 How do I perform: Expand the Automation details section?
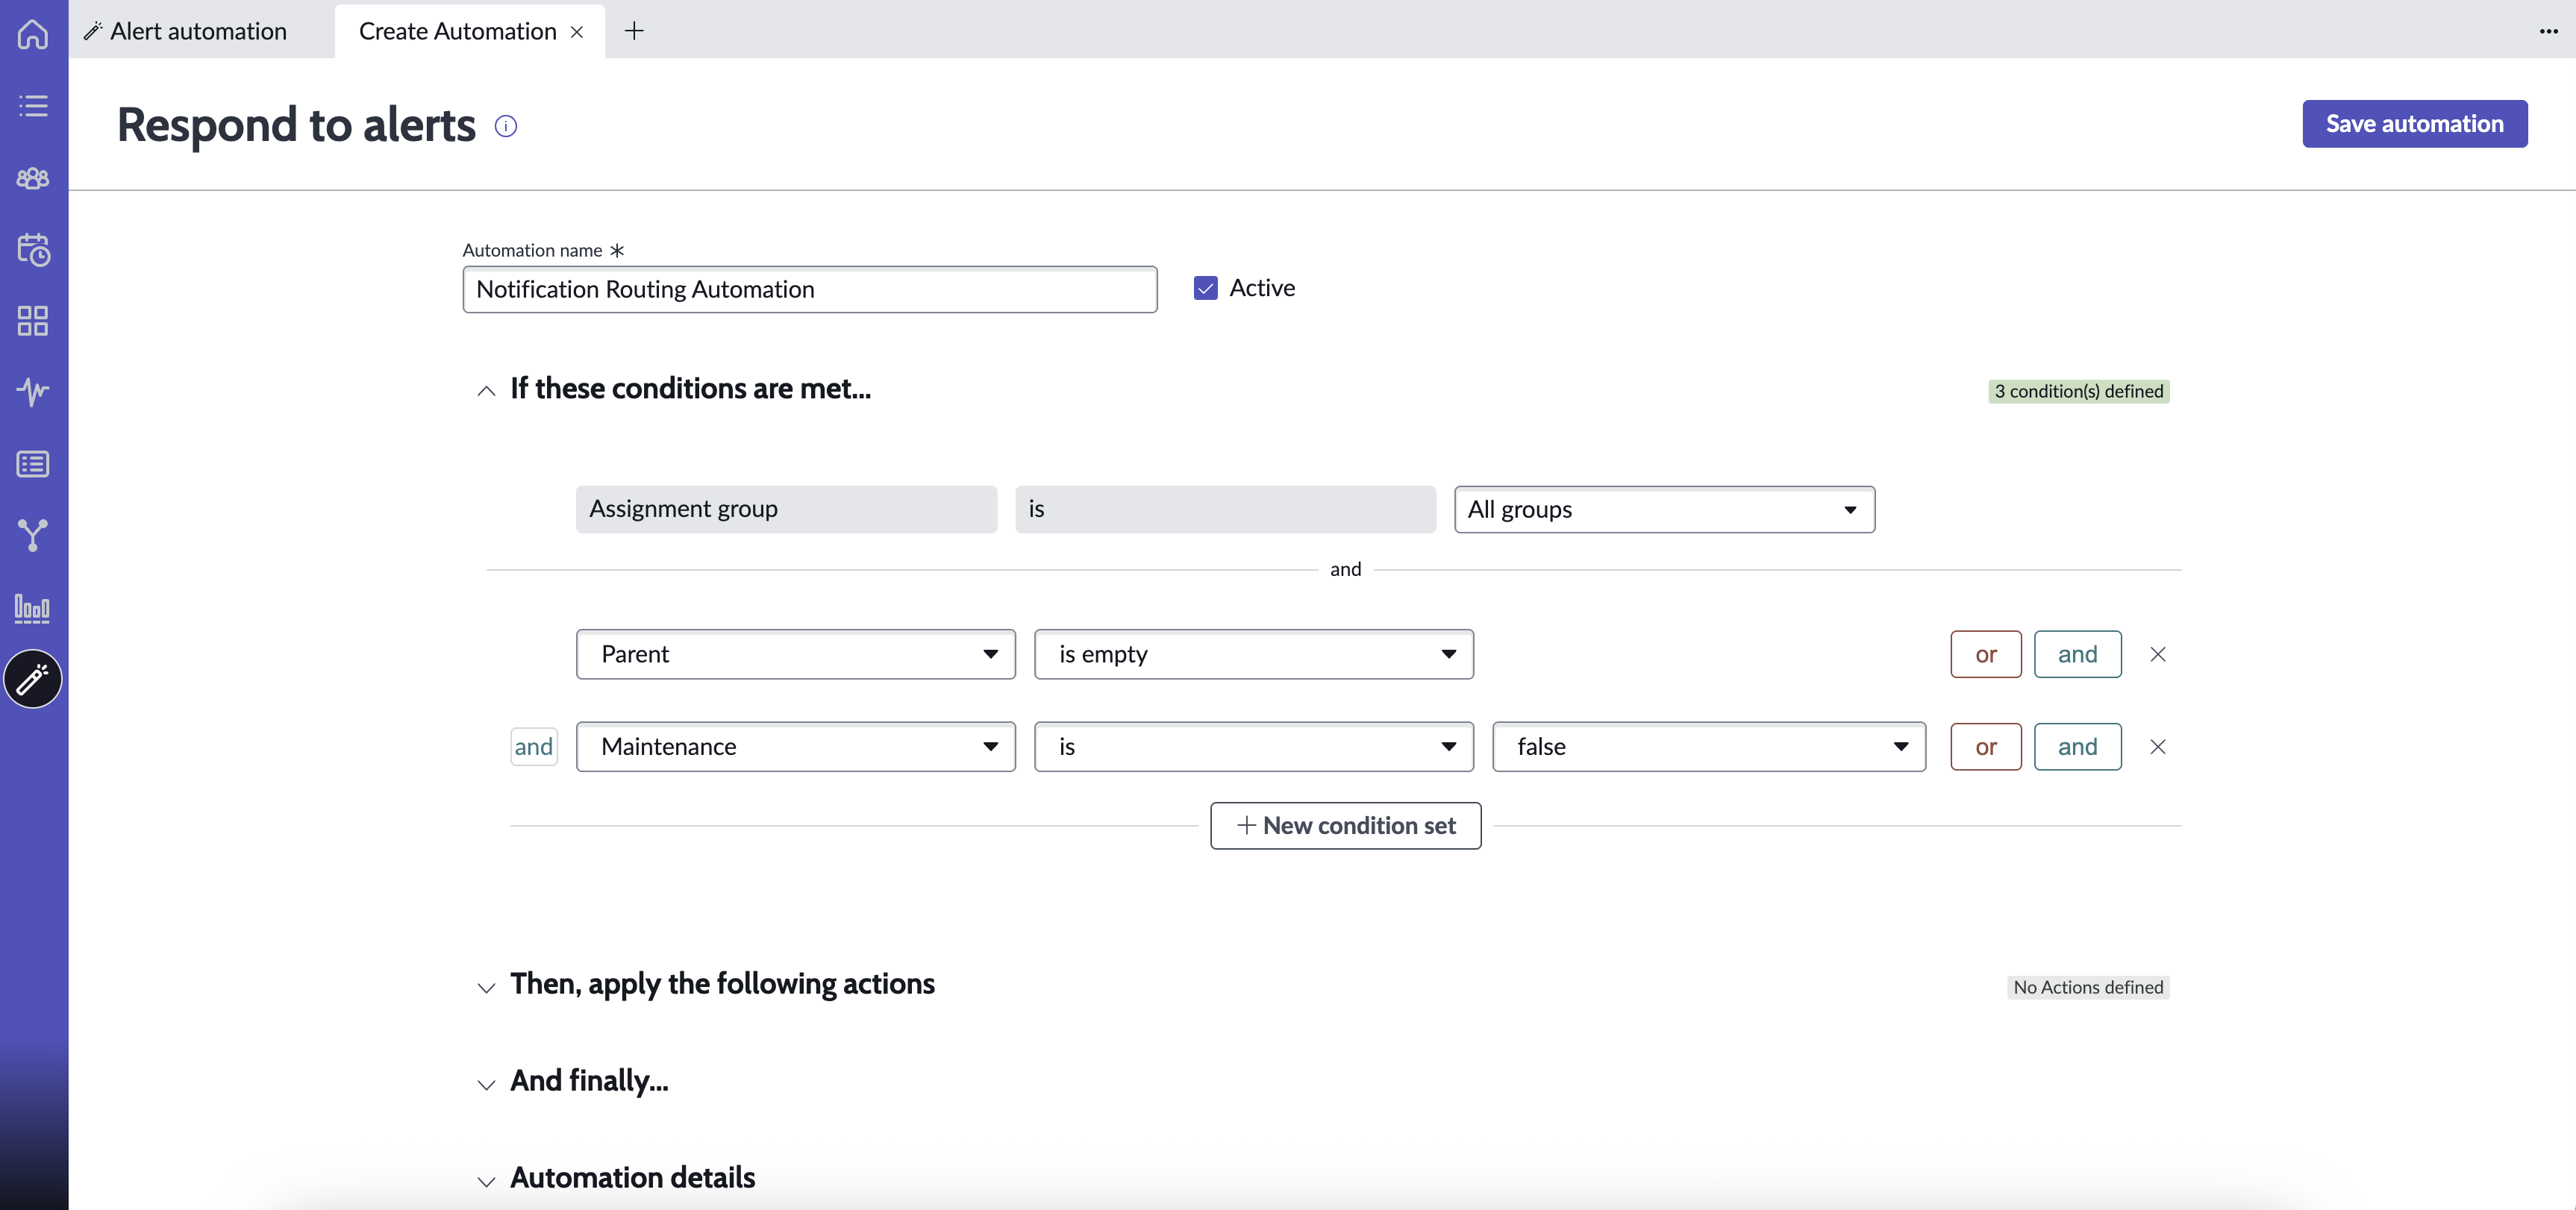click(486, 1181)
